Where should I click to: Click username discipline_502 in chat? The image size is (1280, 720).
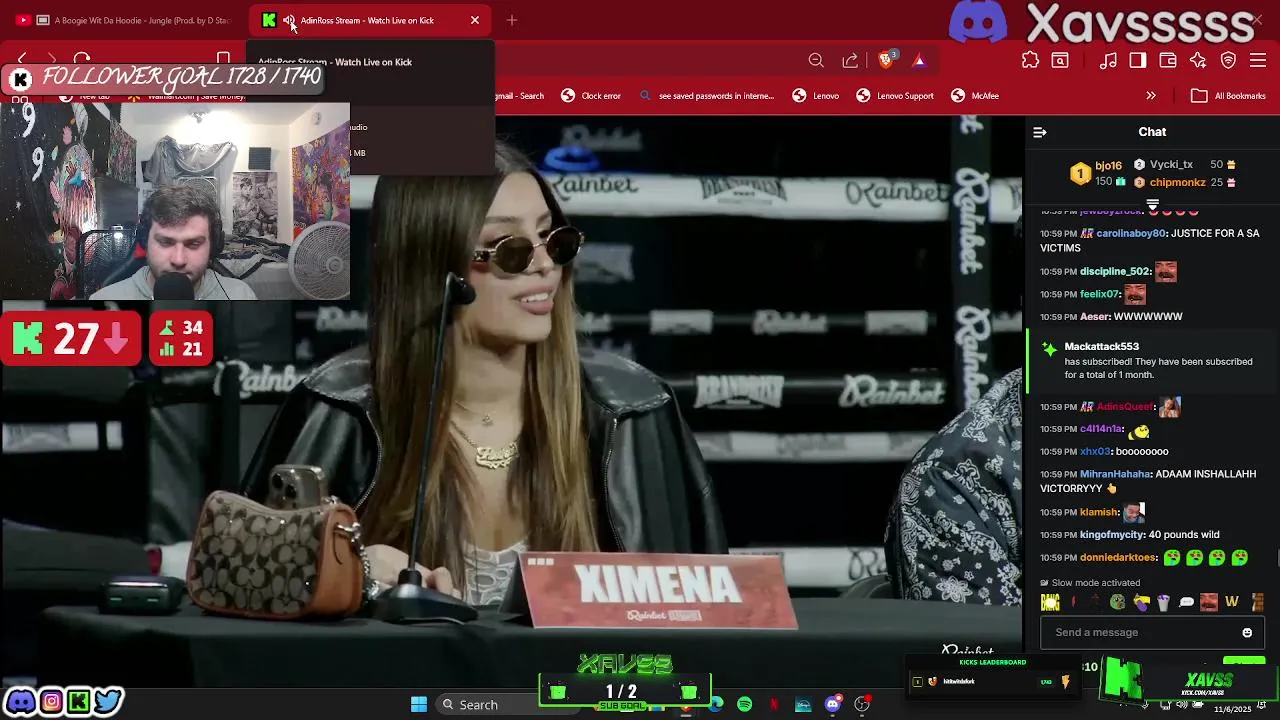click(x=1115, y=271)
